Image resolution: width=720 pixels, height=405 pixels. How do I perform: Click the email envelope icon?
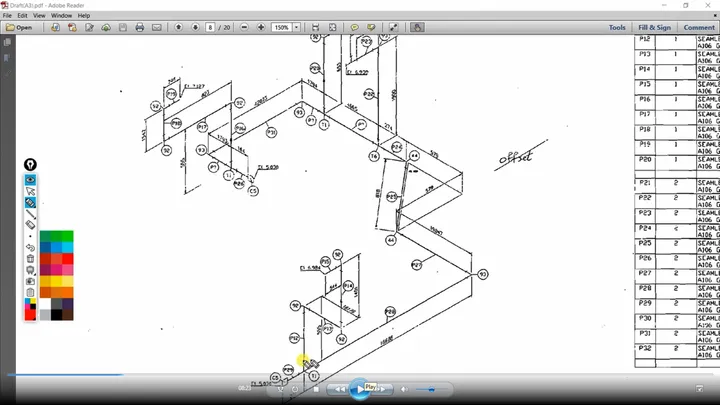157,28
